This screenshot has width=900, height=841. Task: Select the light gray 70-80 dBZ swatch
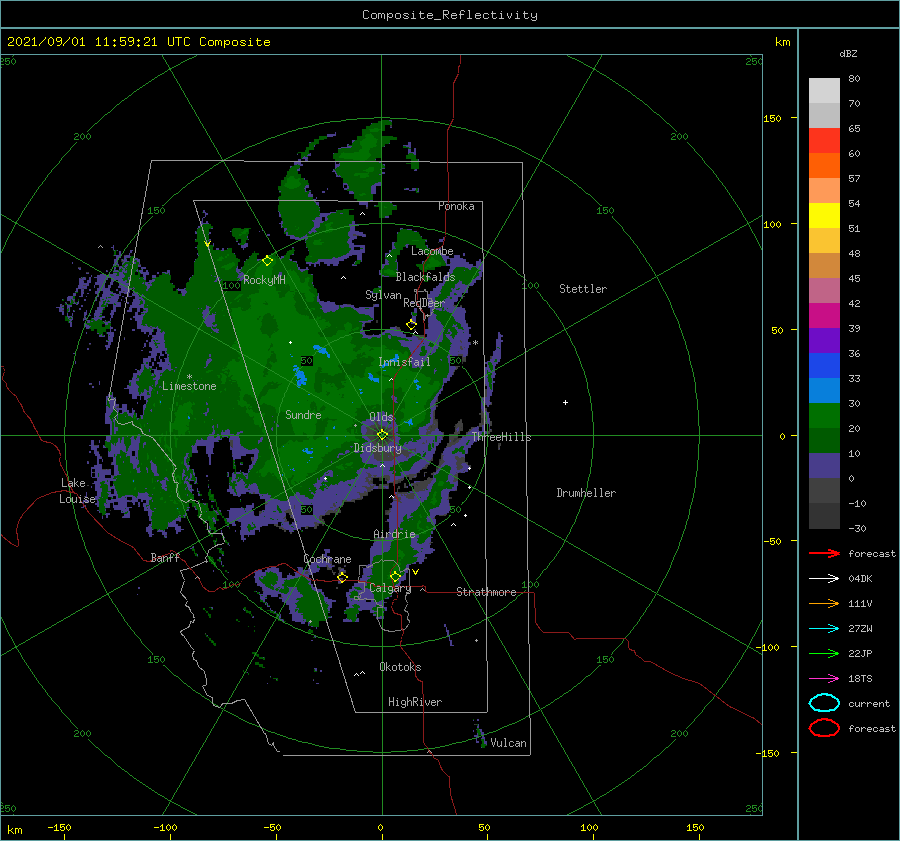click(x=824, y=90)
